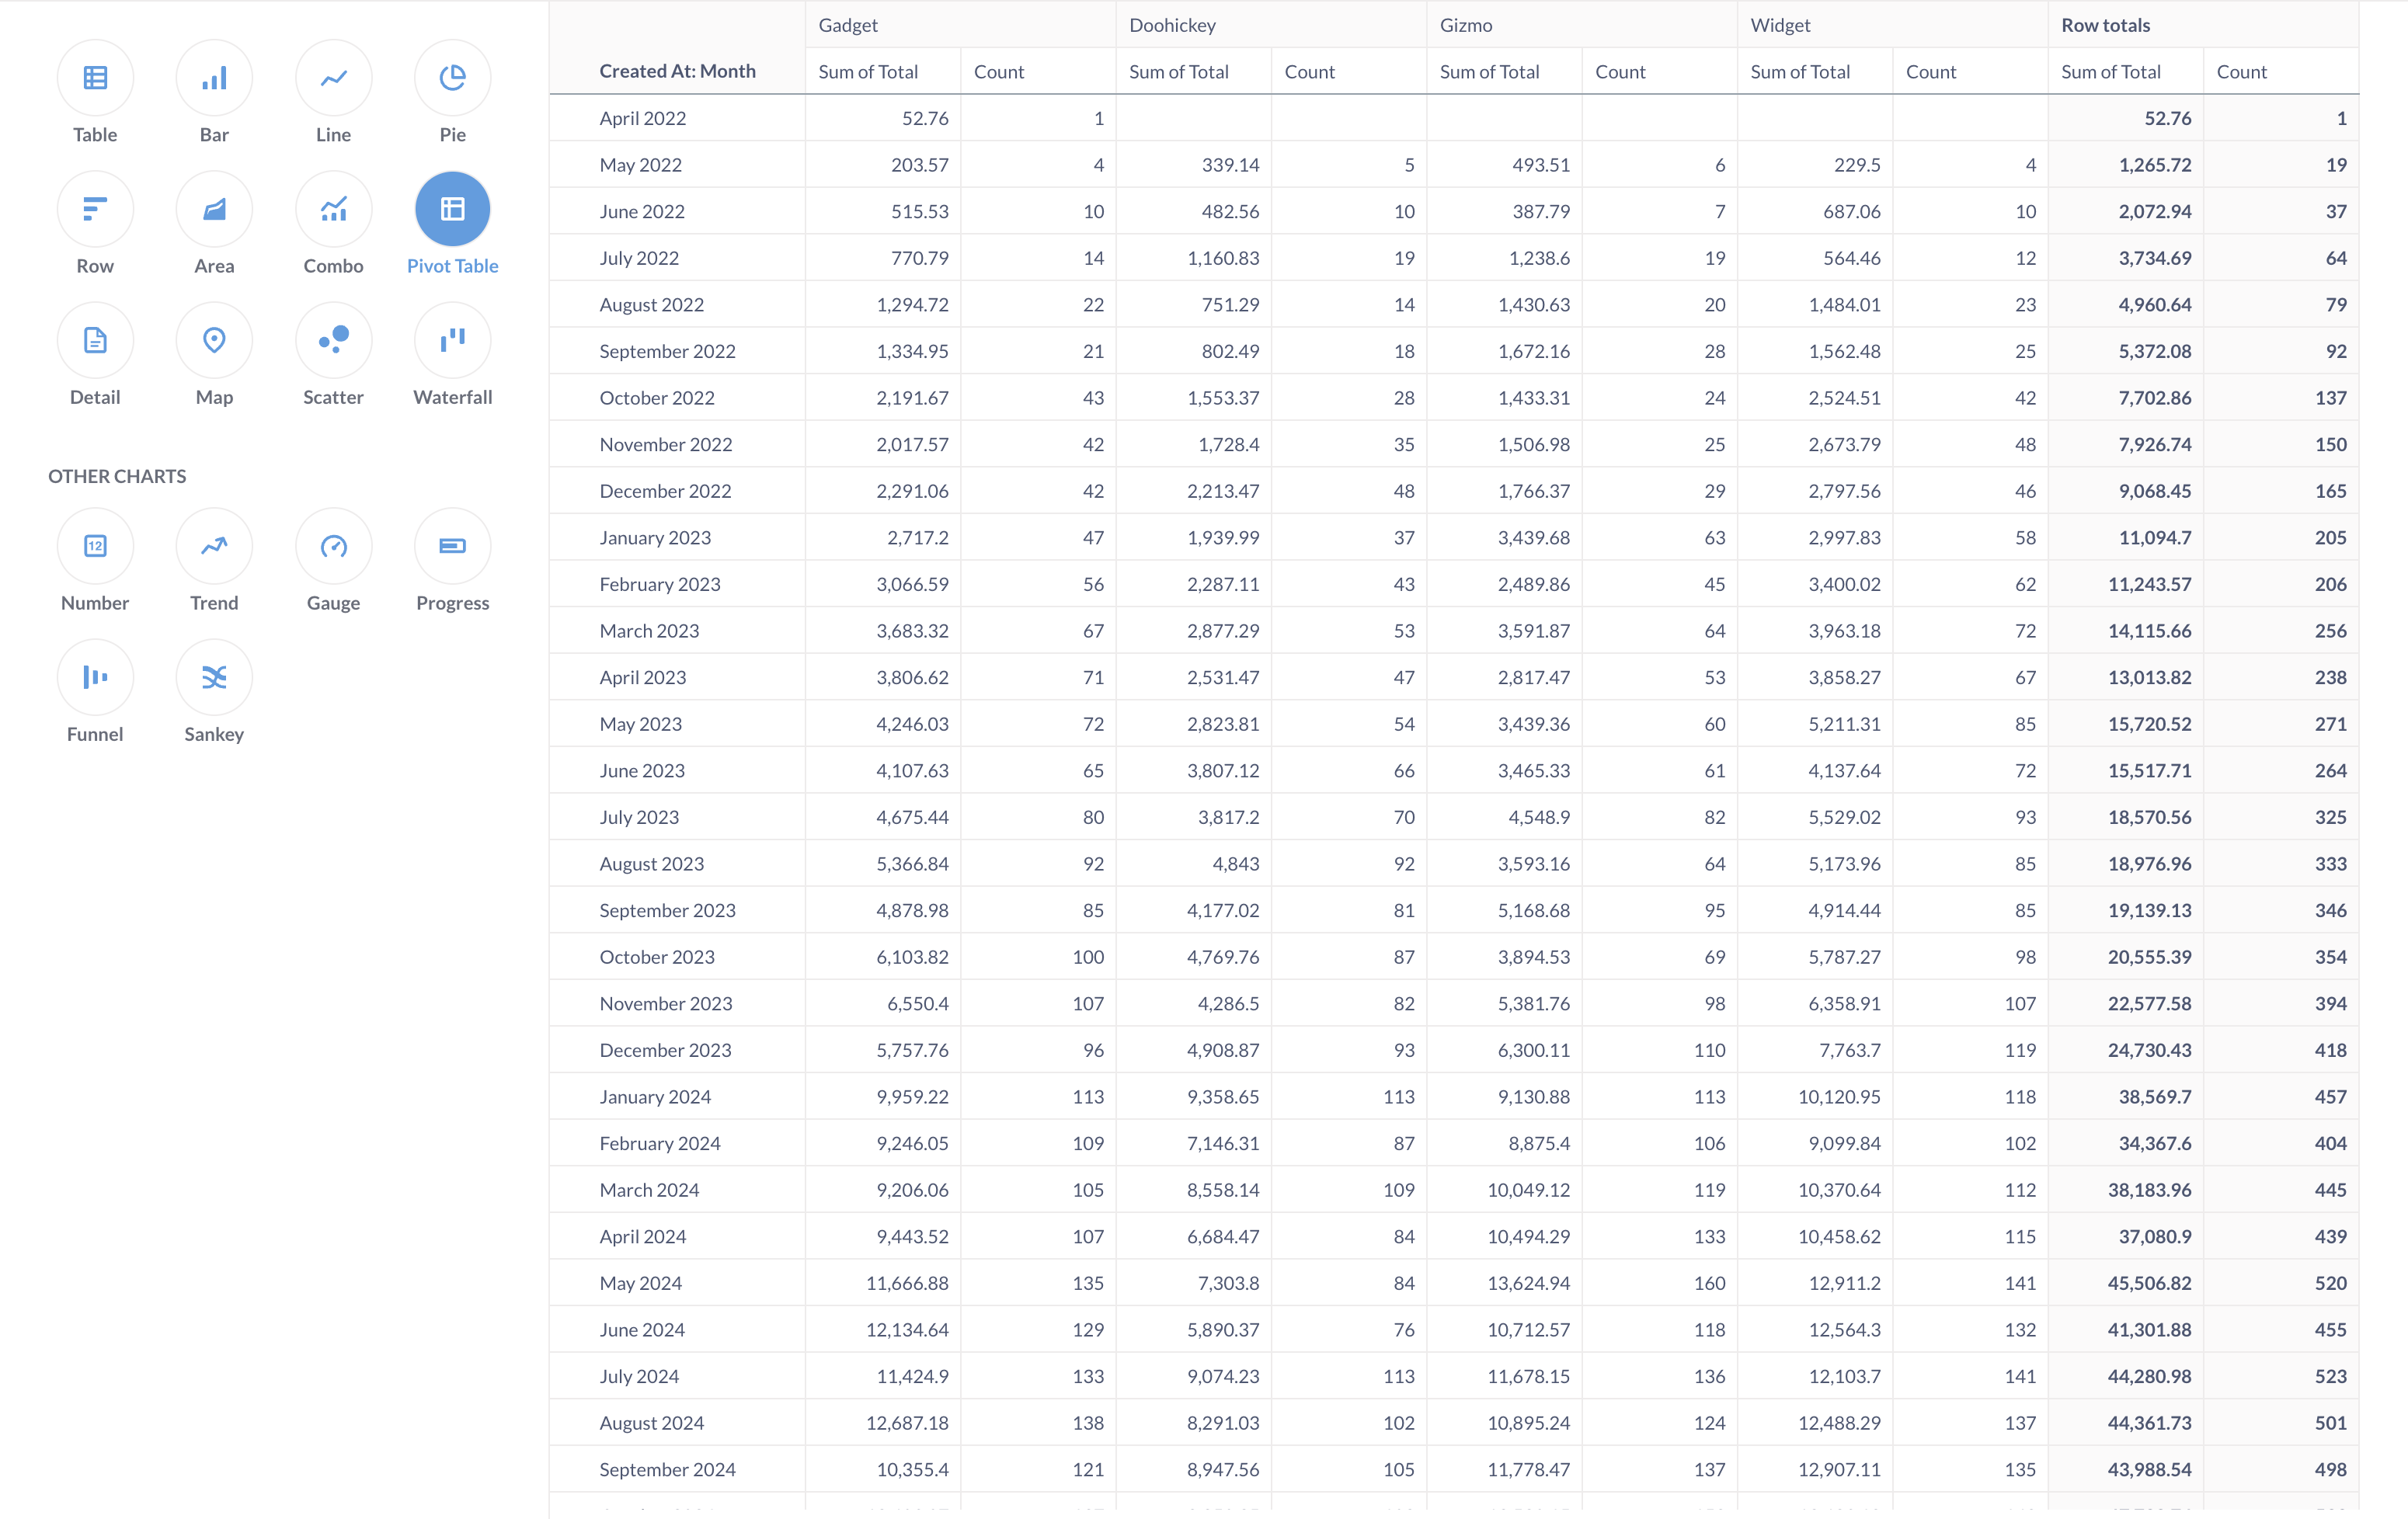The width and height of the screenshot is (2408, 1519).
Task: Switch visualization to Bar chart
Action: pyautogui.click(x=214, y=77)
